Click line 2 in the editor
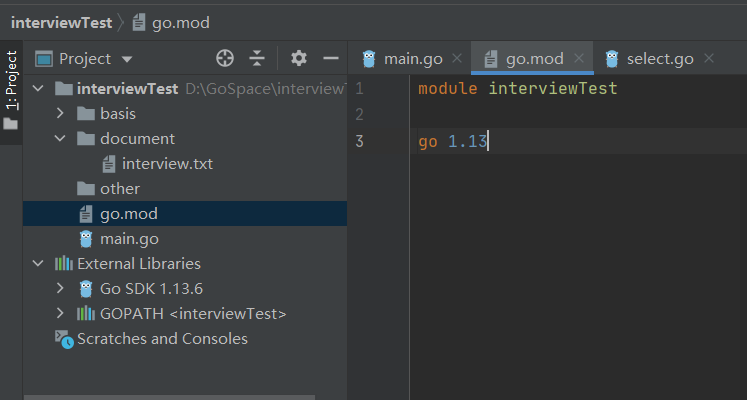The width and height of the screenshot is (747, 400). pyautogui.click(x=550, y=115)
